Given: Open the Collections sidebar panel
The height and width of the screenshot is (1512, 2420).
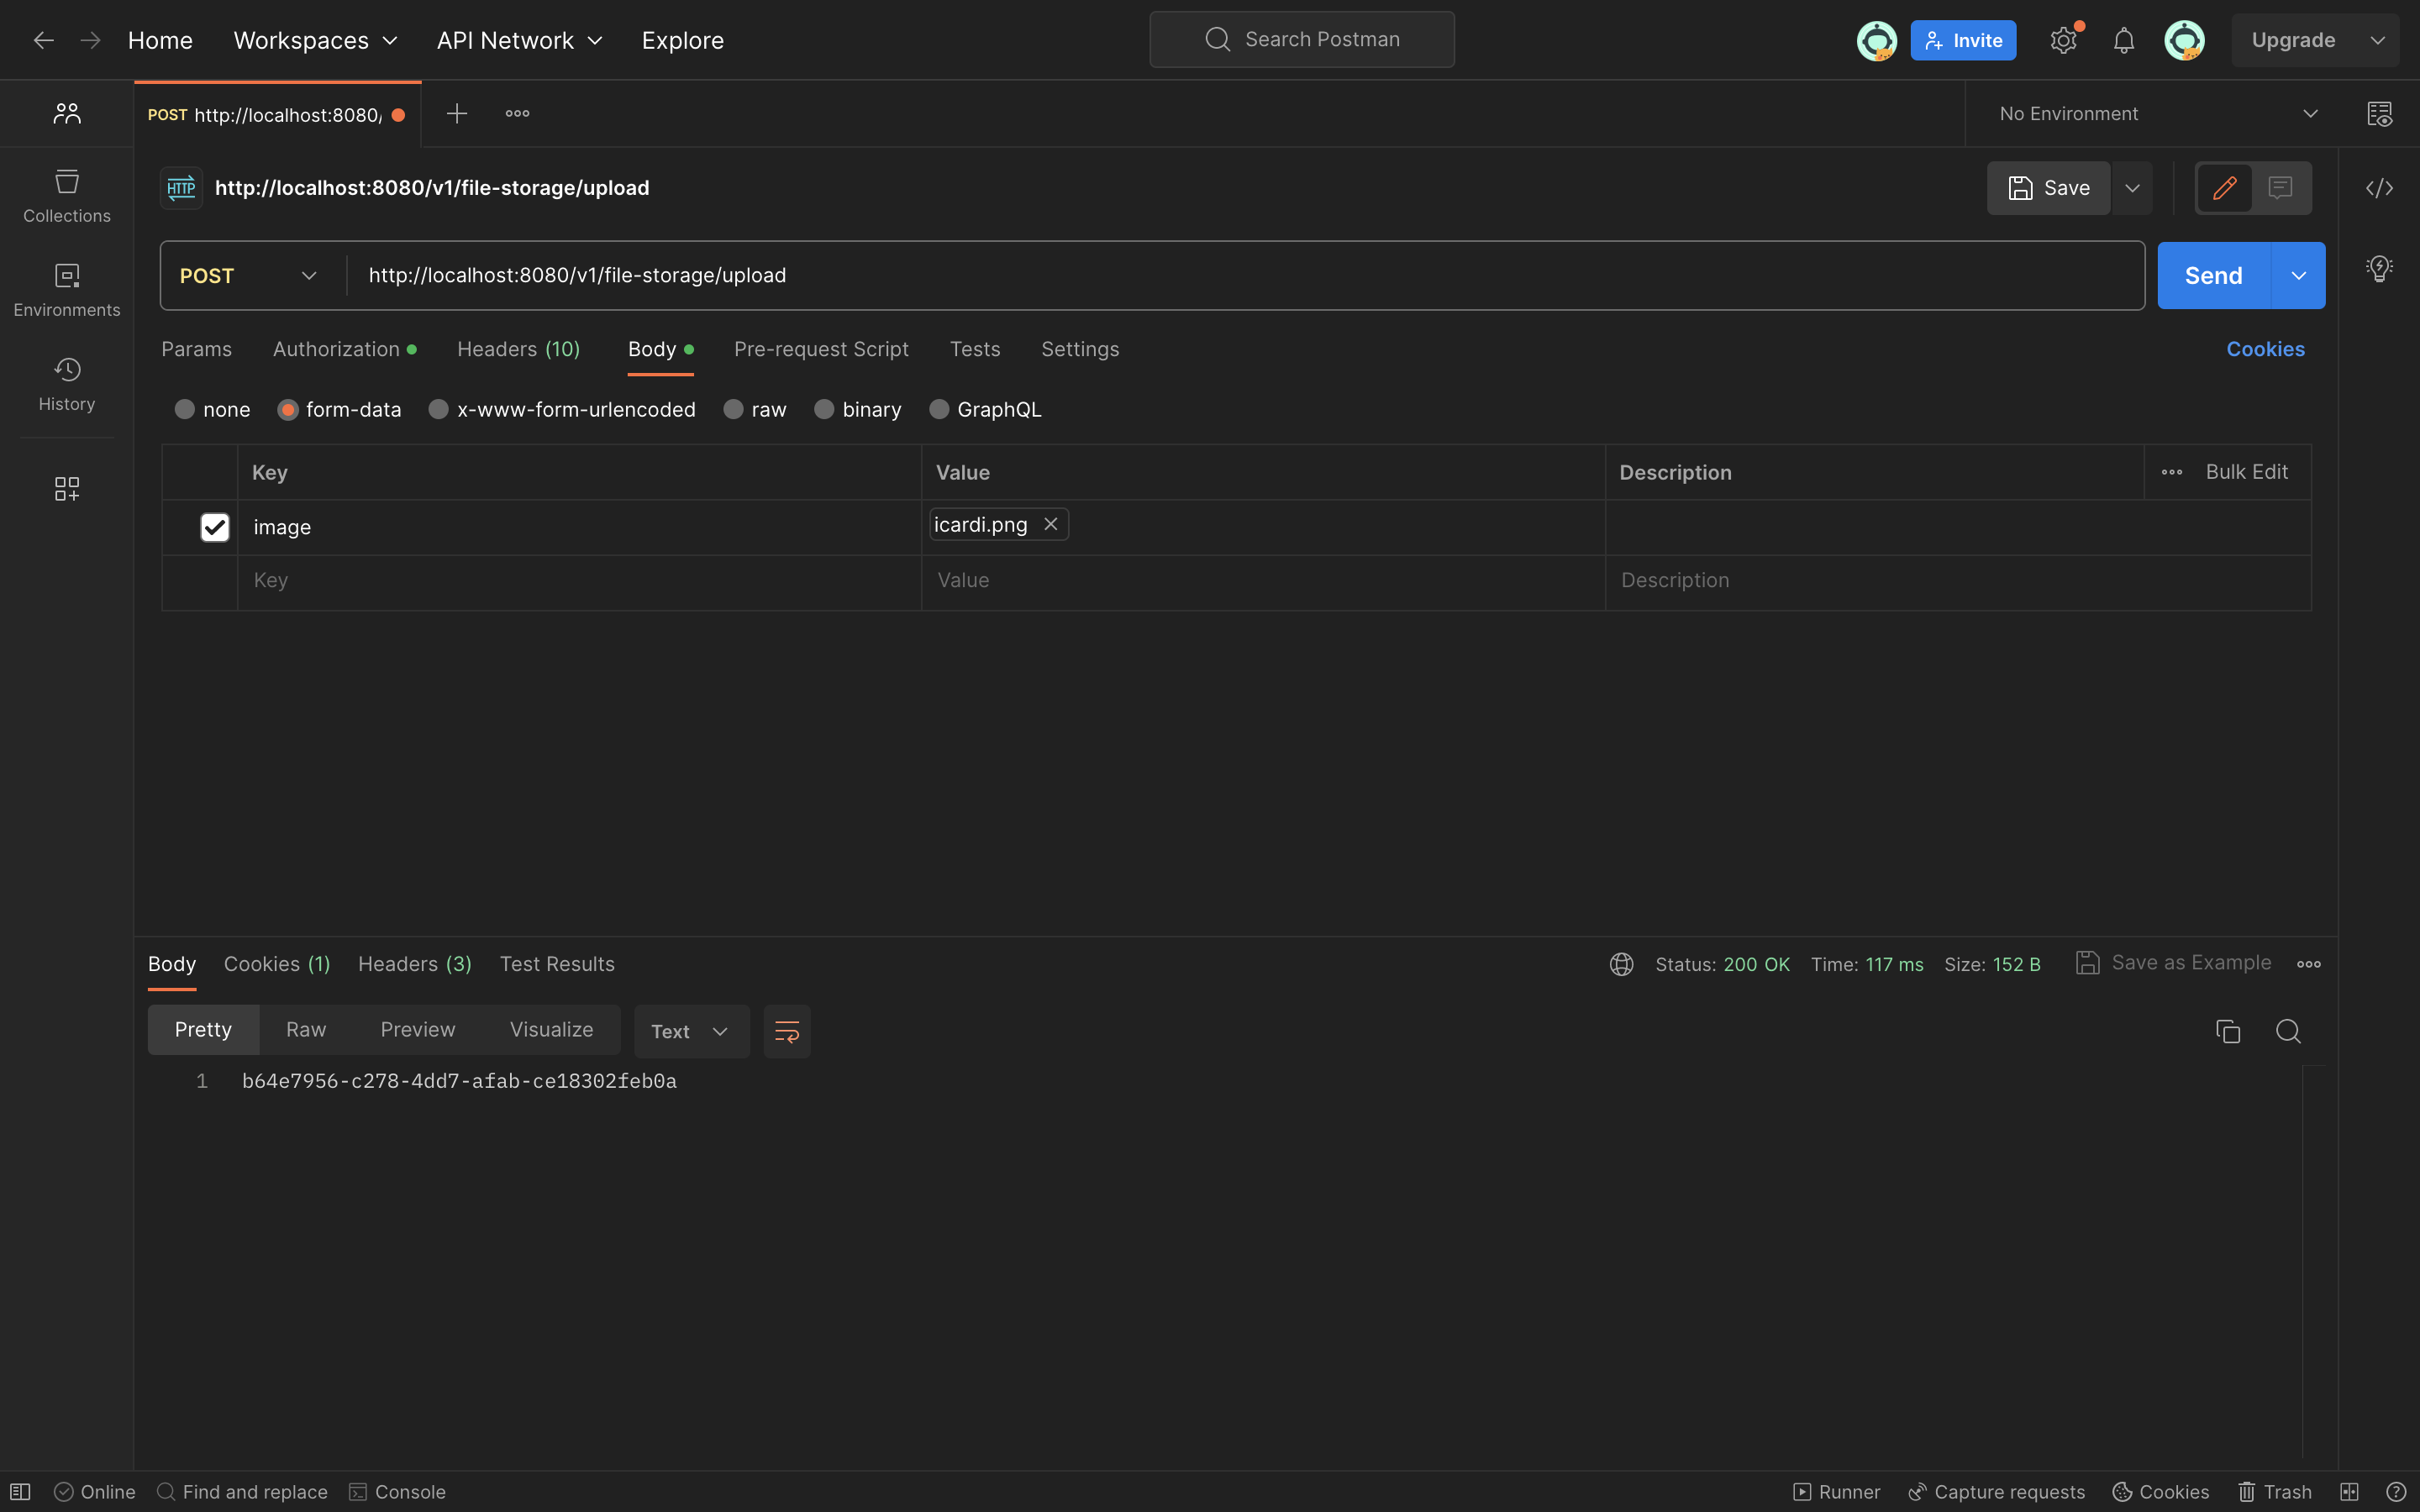Looking at the screenshot, I should (x=66, y=195).
